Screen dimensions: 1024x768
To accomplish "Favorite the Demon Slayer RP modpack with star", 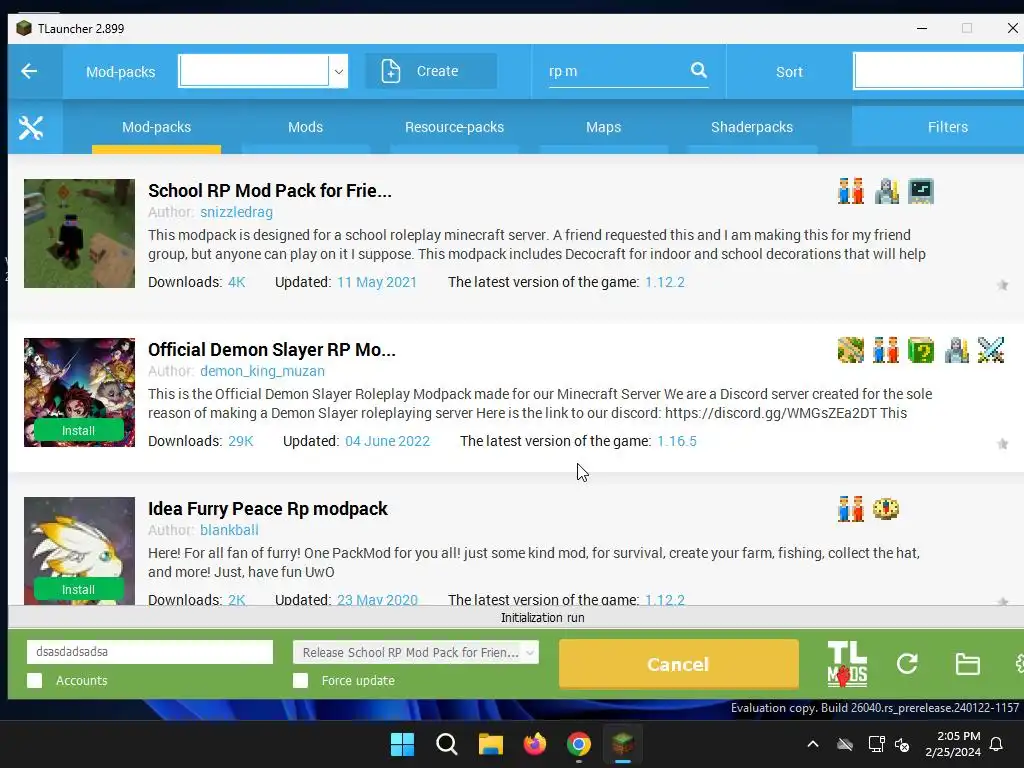I will tap(1002, 444).
